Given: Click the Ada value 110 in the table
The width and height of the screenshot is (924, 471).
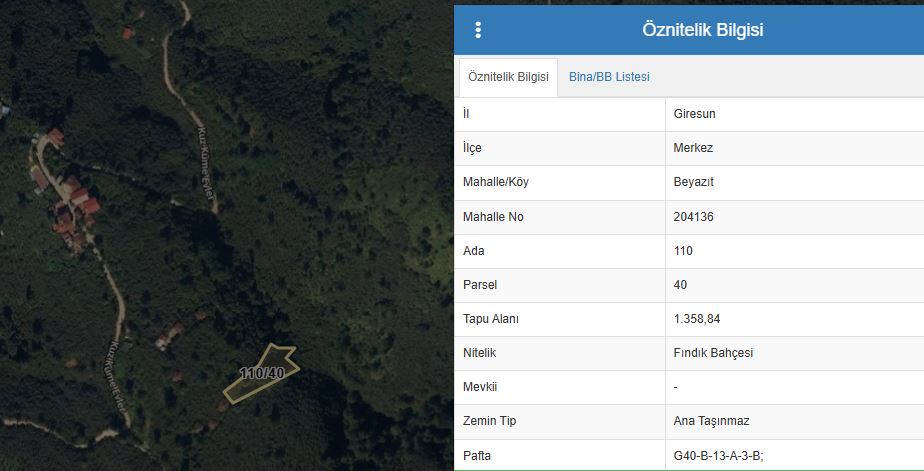Looking at the screenshot, I should click(x=683, y=251).
